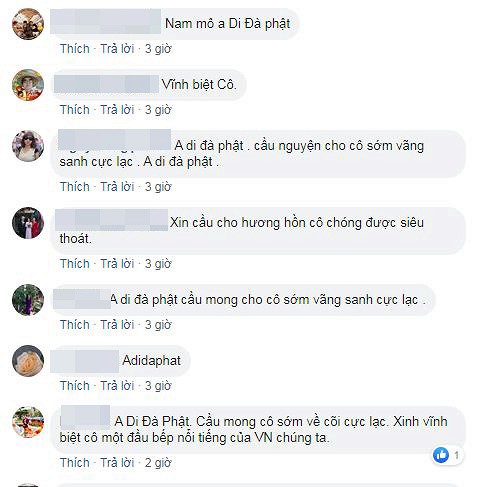Click 'Thích' under 'đầu bếp nổi tiếng' comment
Screen dimensions: 495x487
(75, 463)
